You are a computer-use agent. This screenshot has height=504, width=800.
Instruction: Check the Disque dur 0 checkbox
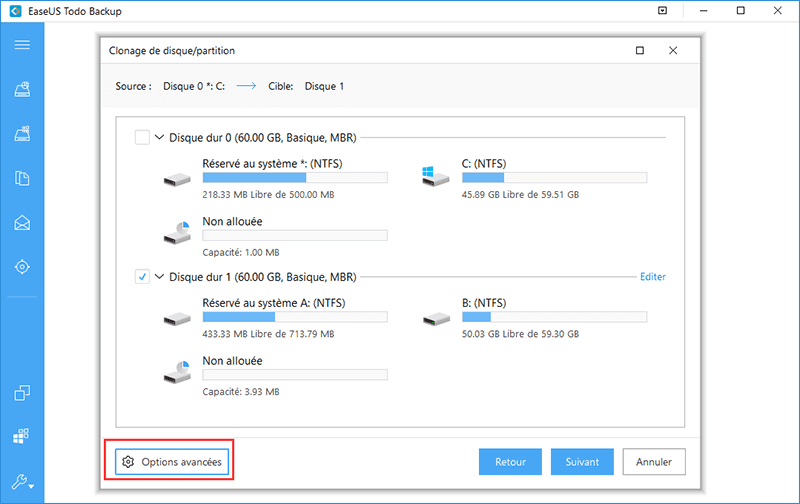[x=142, y=138]
